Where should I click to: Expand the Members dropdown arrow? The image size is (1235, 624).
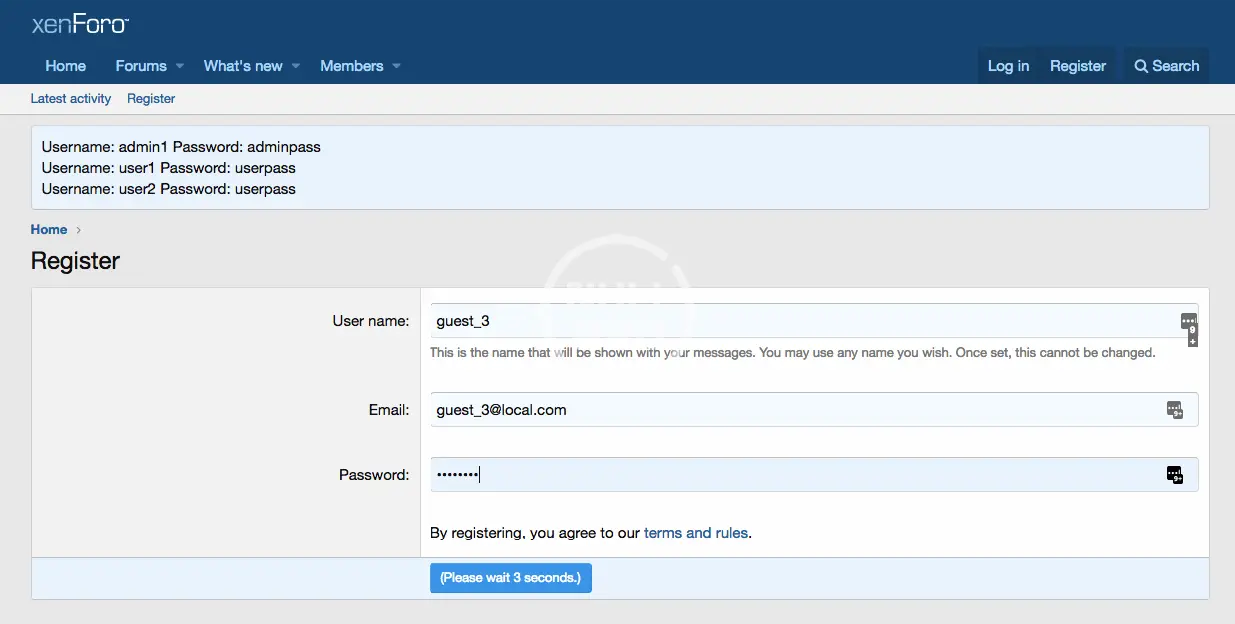coord(396,66)
